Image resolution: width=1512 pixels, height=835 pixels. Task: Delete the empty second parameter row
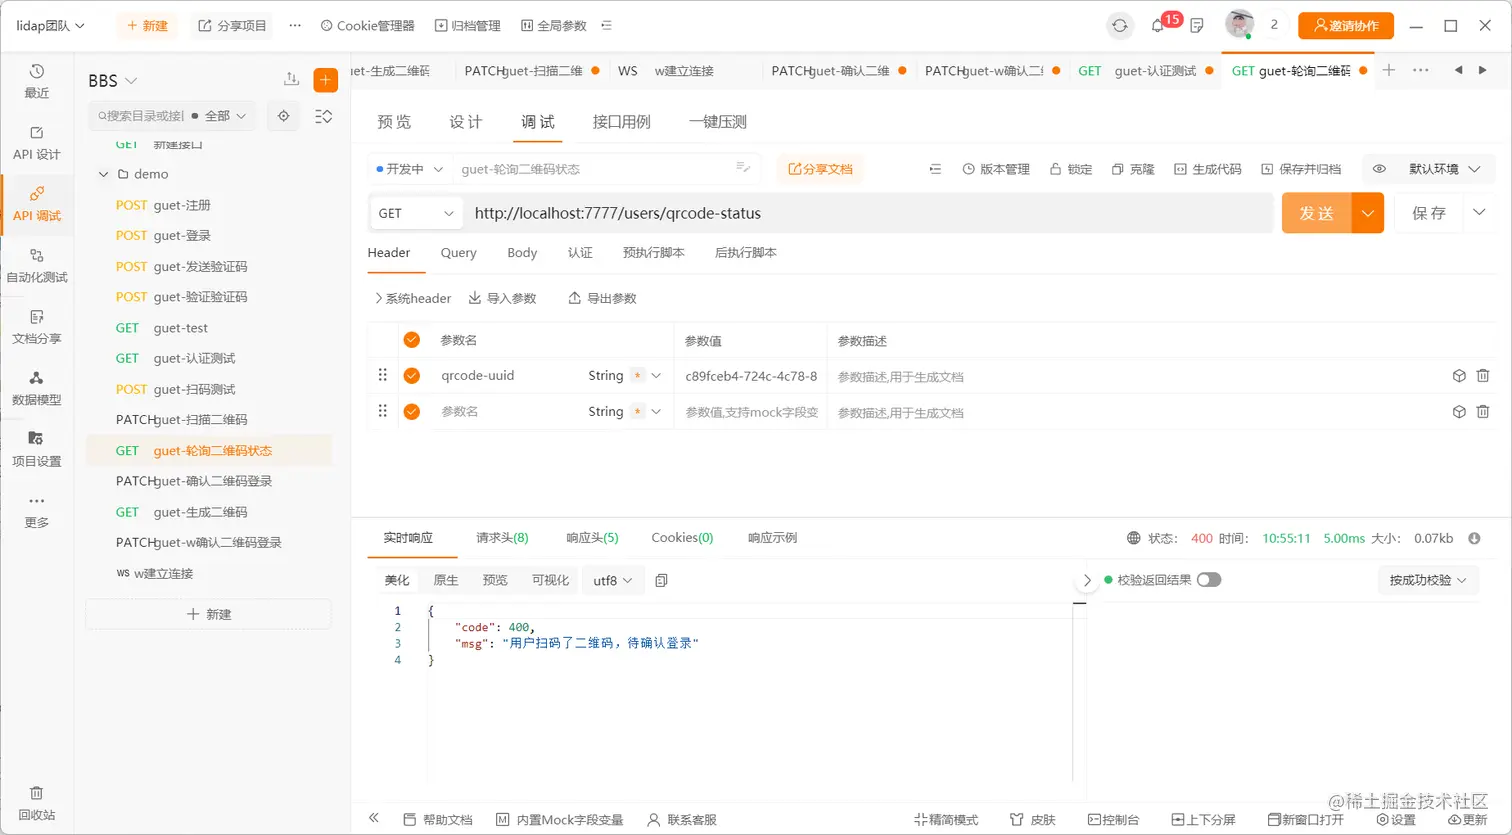(1483, 412)
